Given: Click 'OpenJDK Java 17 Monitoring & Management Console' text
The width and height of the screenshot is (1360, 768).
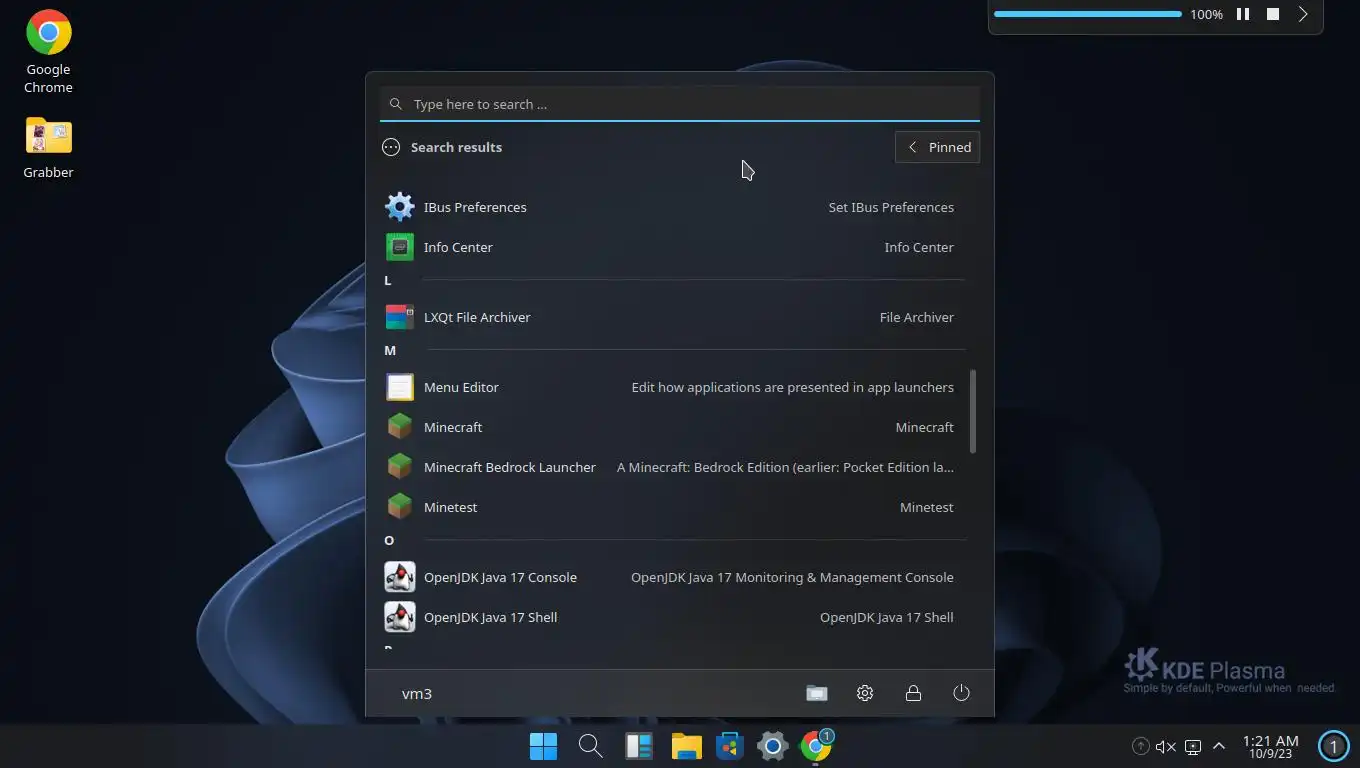Looking at the screenshot, I should pos(792,577).
